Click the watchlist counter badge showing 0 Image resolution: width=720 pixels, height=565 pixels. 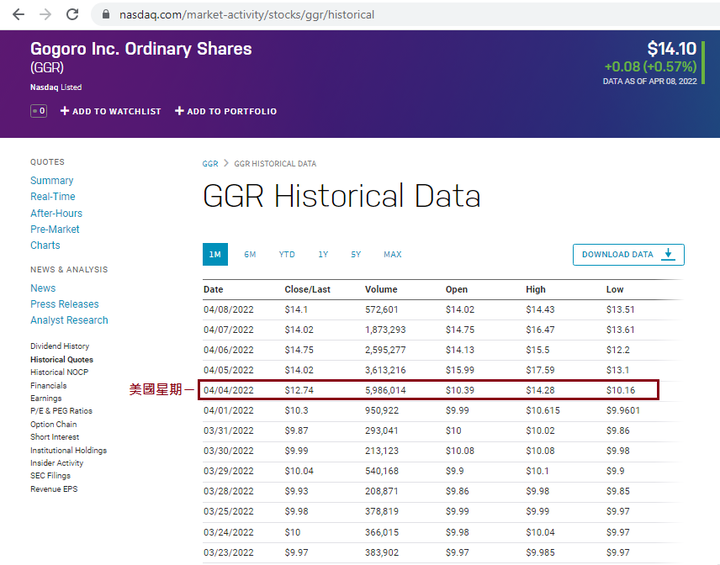click(x=39, y=111)
